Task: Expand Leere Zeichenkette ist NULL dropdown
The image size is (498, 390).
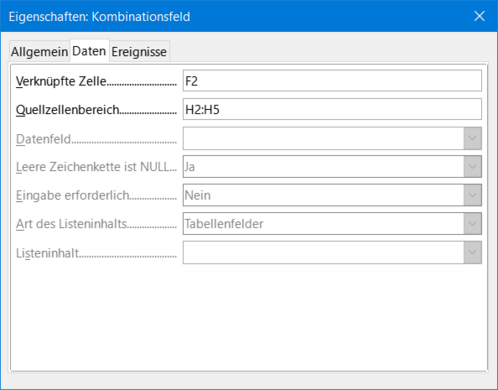Action: pos(472,166)
